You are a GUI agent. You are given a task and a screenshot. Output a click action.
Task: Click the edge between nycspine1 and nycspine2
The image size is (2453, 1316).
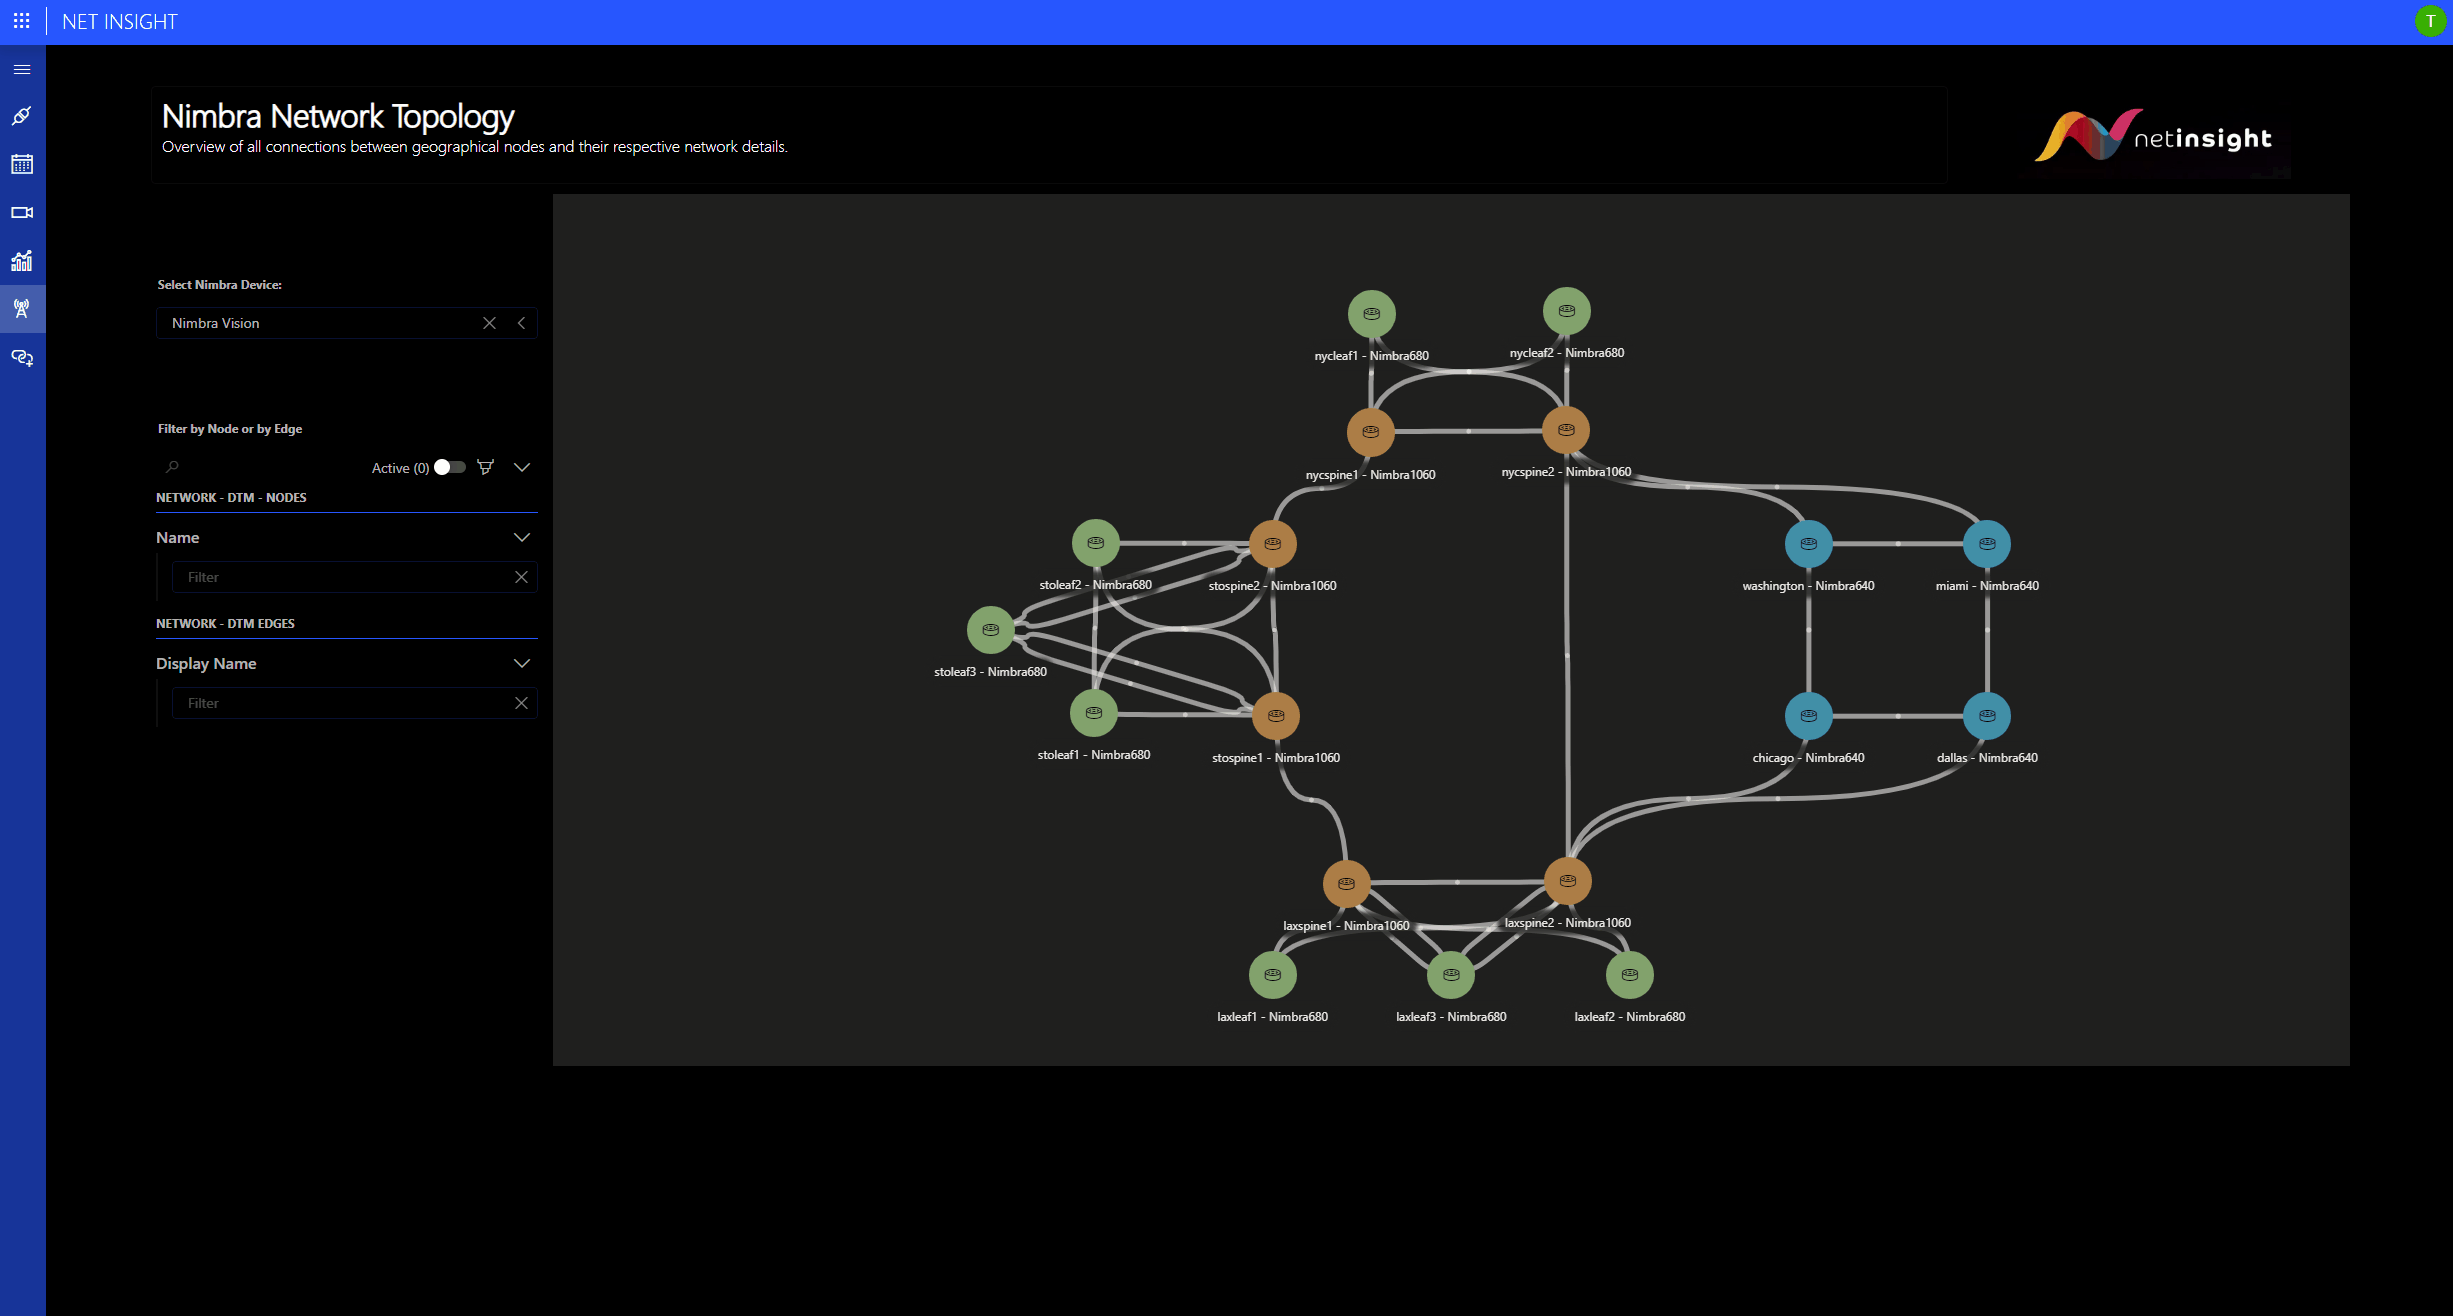1468,431
